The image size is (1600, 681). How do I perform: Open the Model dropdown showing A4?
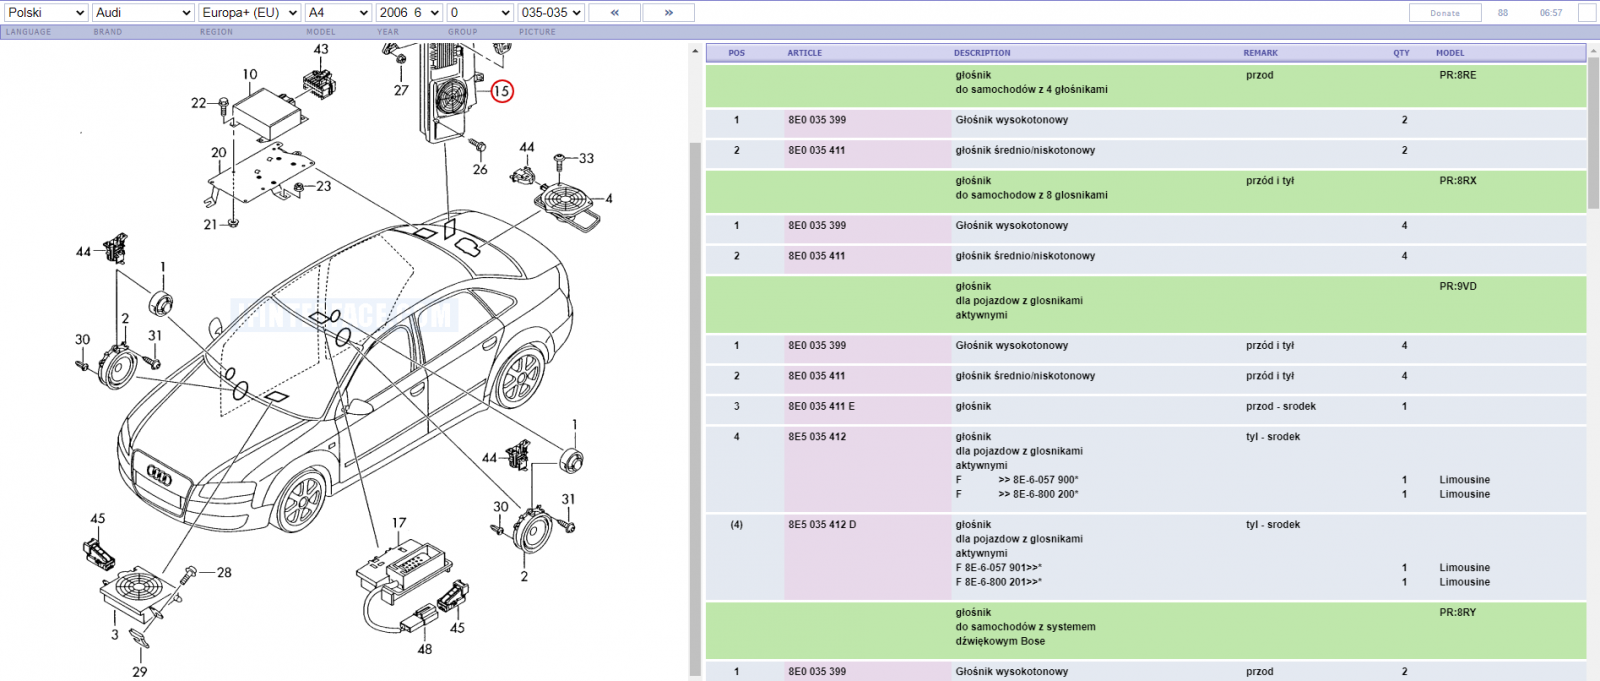point(338,13)
